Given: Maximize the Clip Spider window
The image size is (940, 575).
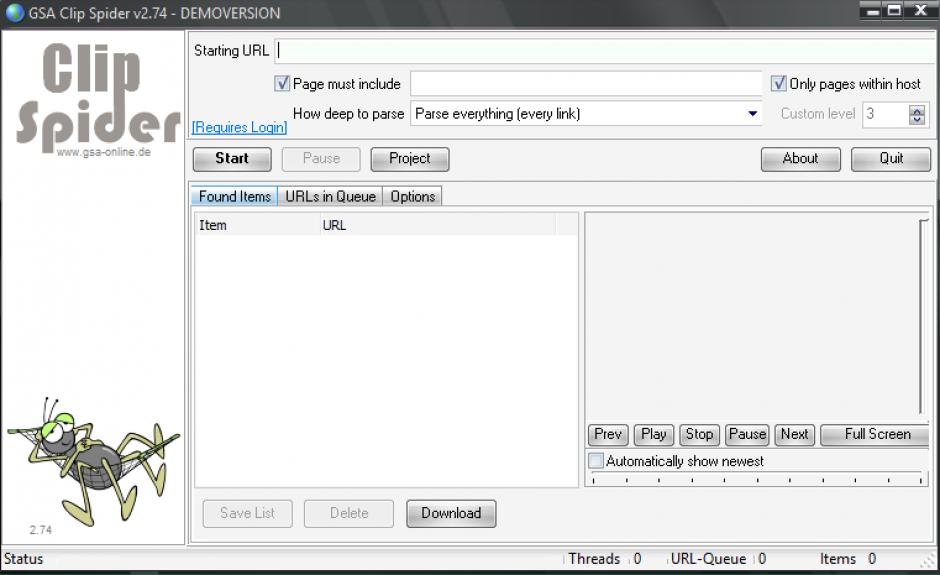Looking at the screenshot, I should pyautogui.click(x=894, y=10).
